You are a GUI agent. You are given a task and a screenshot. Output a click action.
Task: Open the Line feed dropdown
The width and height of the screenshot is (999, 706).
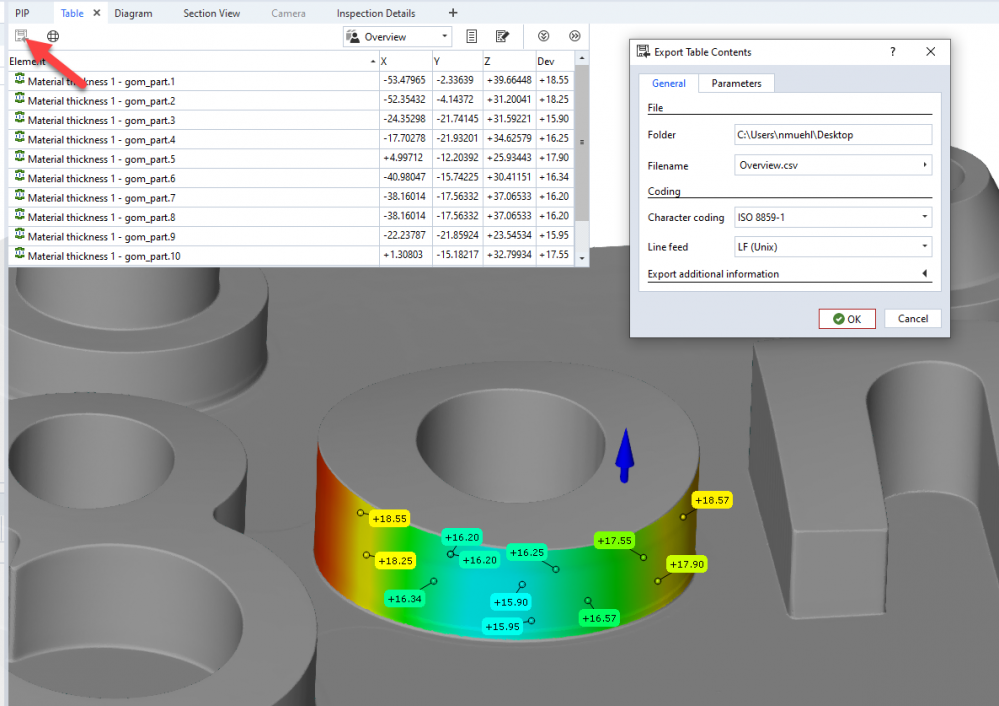pyautogui.click(x=832, y=246)
